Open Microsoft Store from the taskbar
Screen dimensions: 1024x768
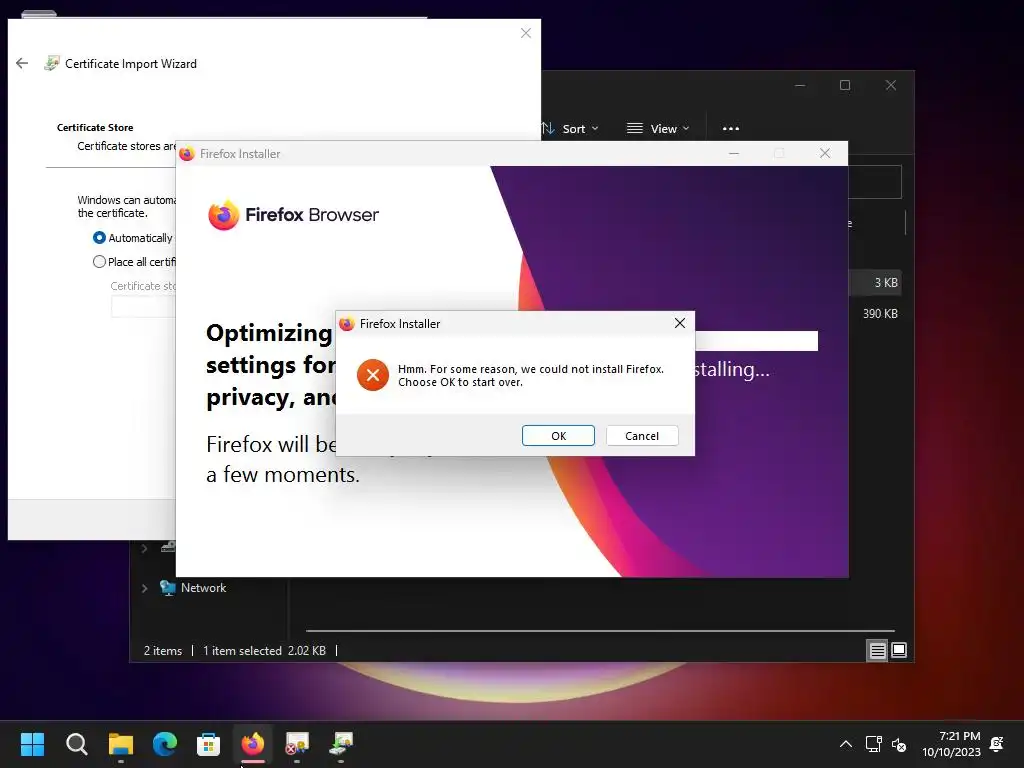208,744
